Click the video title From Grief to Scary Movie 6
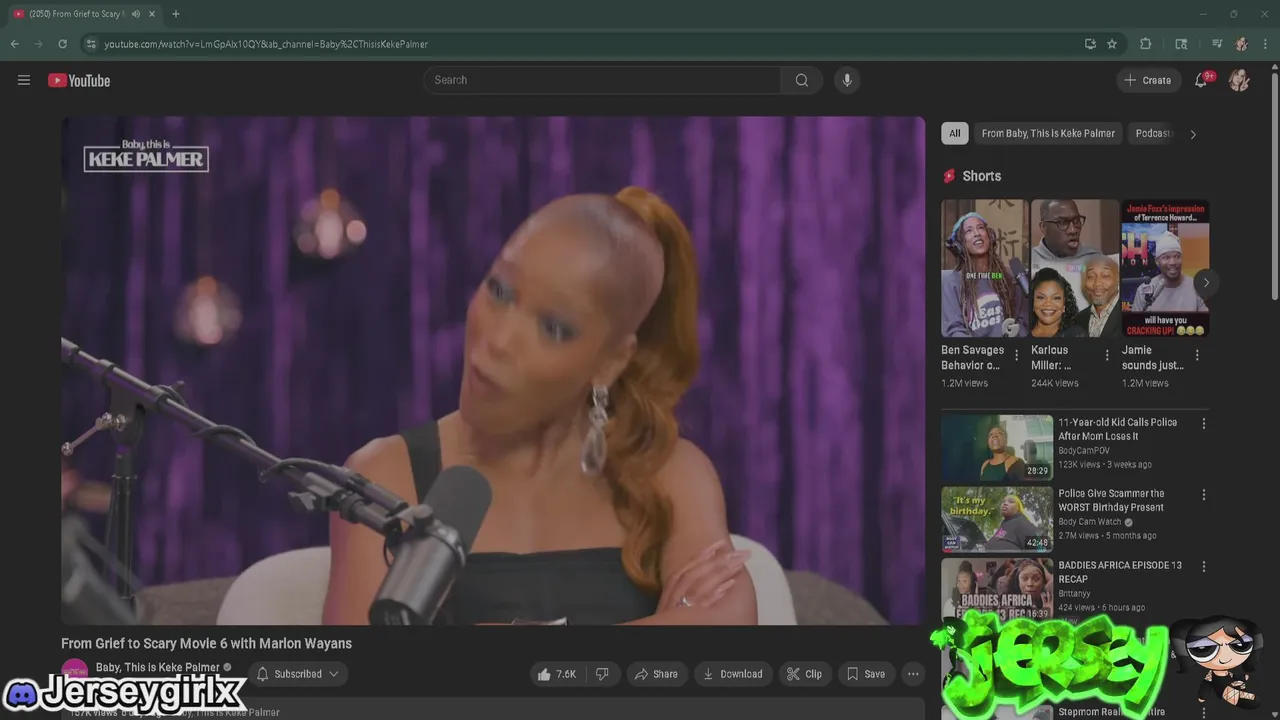Image resolution: width=1280 pixels, height=720 pixels. pyautogui.click(x=207, y=643)
